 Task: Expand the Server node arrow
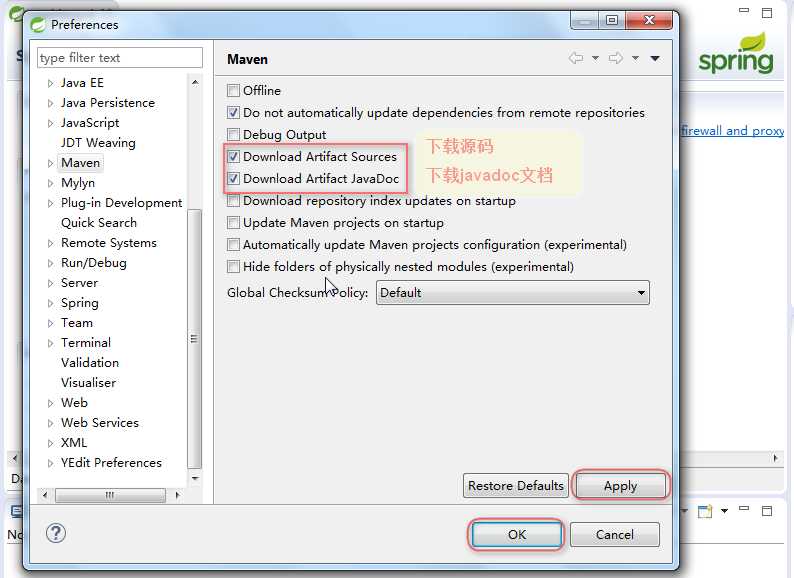coord(50,283)
